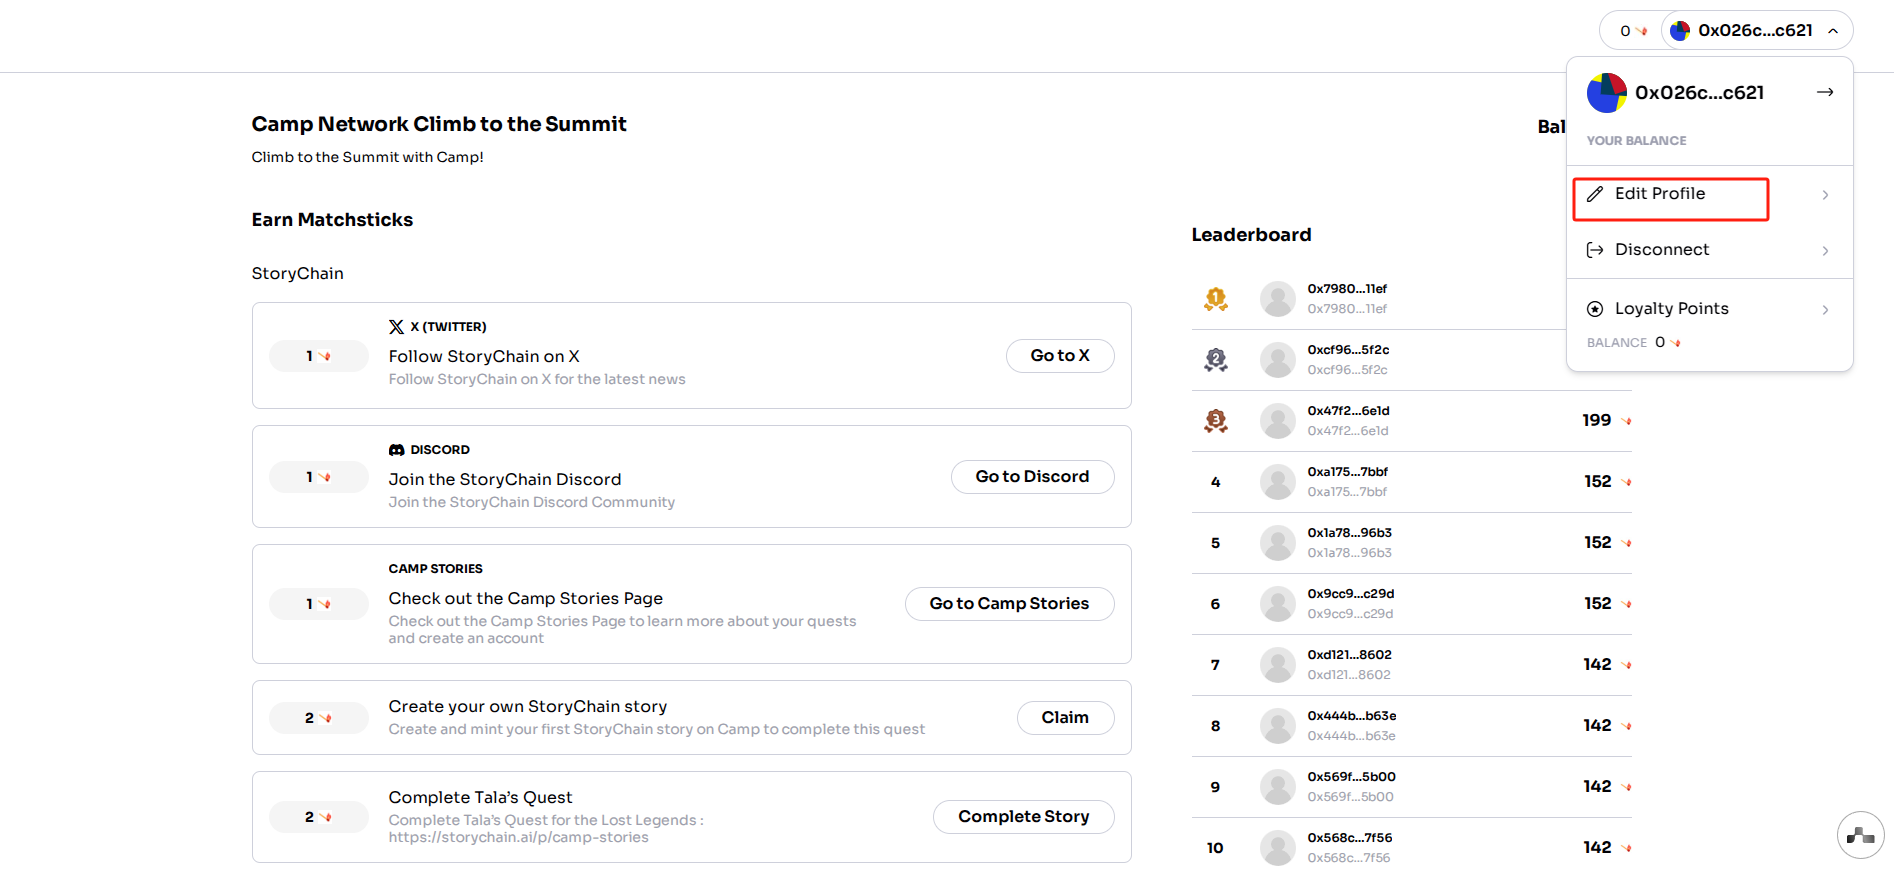Click the Complete Tala's Quest title

481,798
